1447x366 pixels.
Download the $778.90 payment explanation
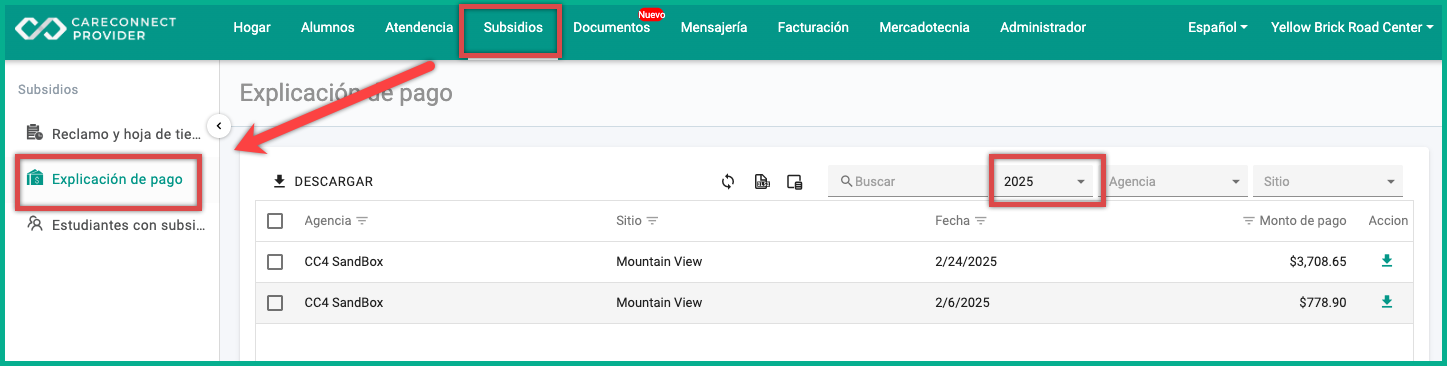[x=1387, y=302]
